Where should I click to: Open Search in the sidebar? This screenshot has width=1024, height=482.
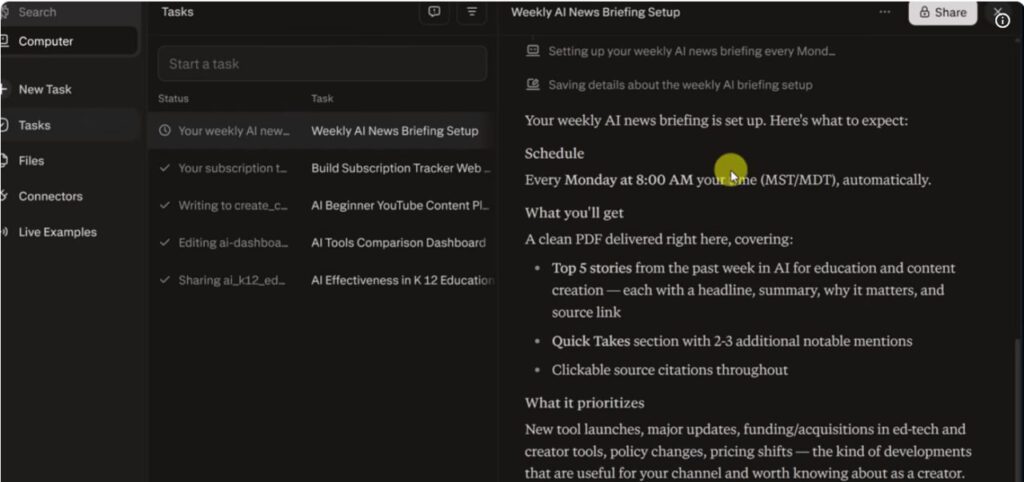point(37,12)
